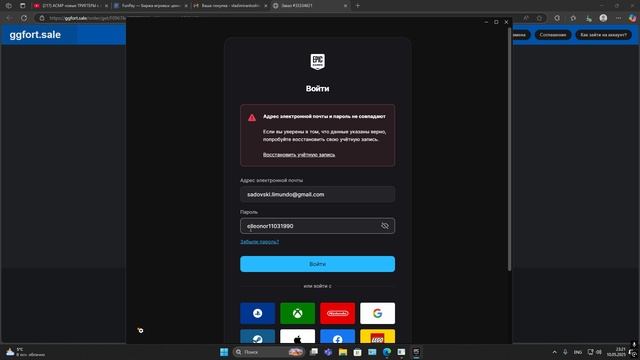Sign in with the PlayStation button

(x=258, y=313)
